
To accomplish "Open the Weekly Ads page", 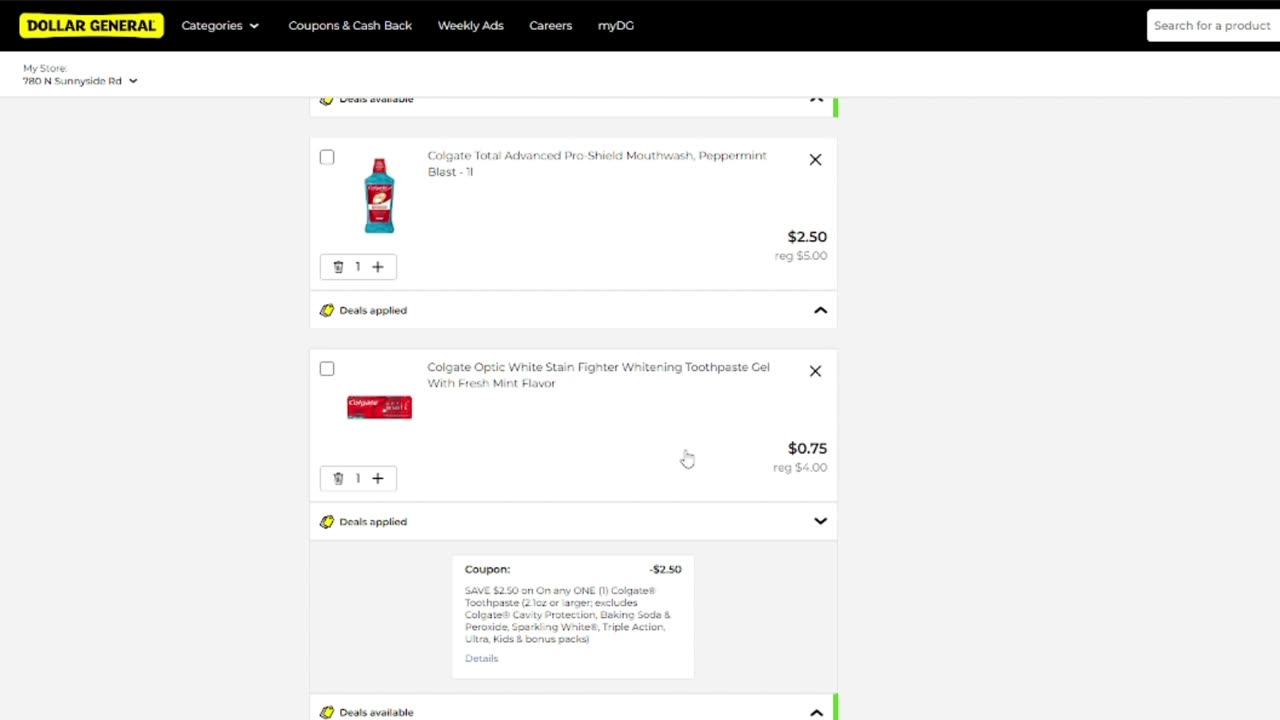I will click(470, 26).
